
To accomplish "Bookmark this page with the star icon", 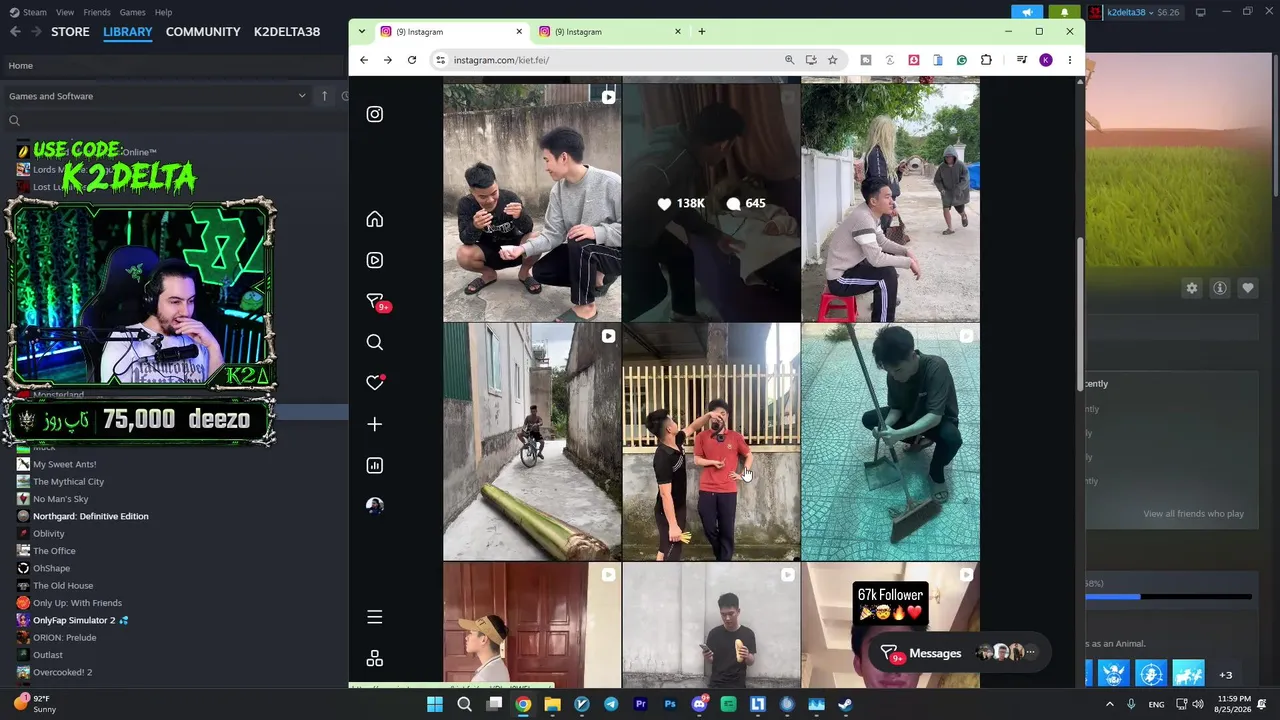I will pyautogui.click(x=832, y=60).
